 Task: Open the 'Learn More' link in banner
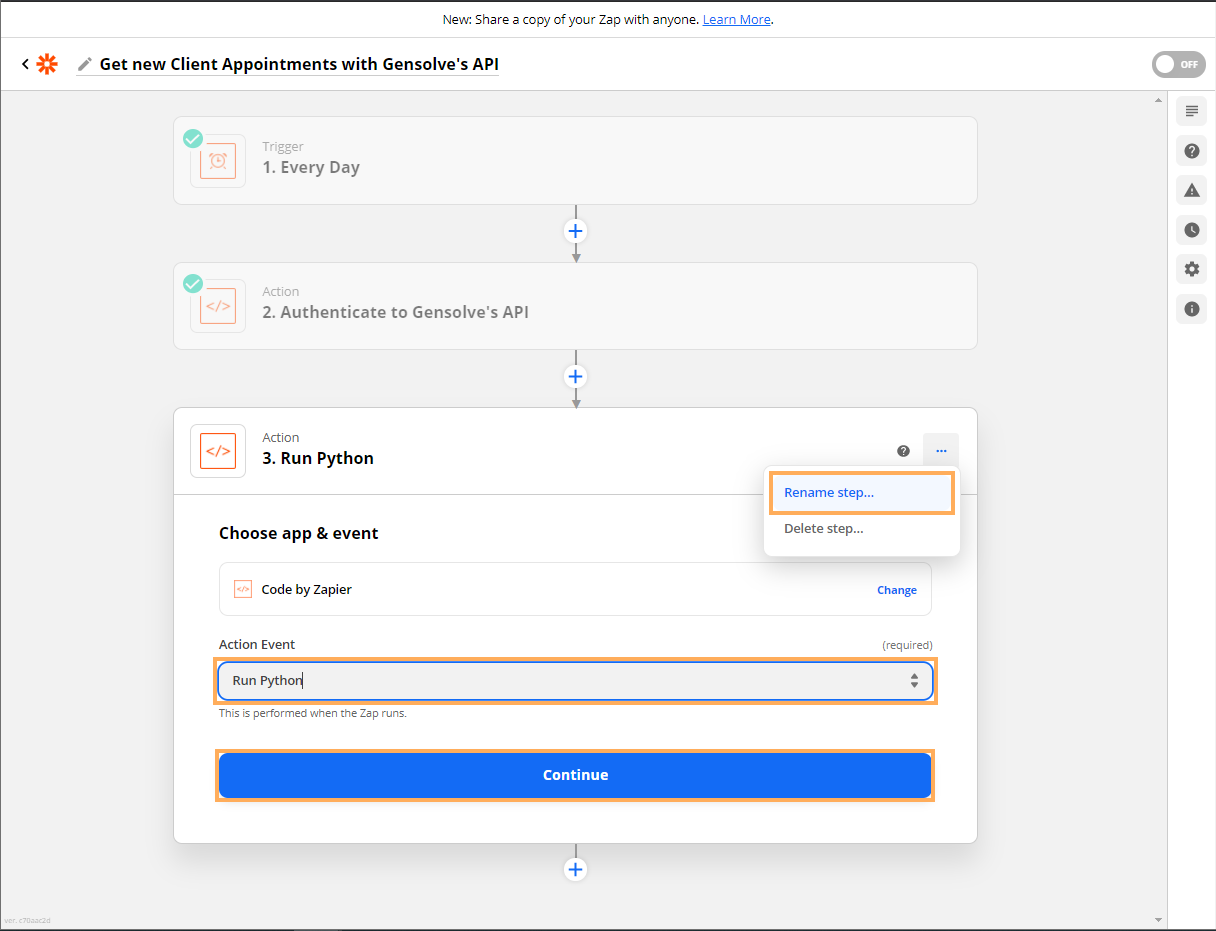737,19
